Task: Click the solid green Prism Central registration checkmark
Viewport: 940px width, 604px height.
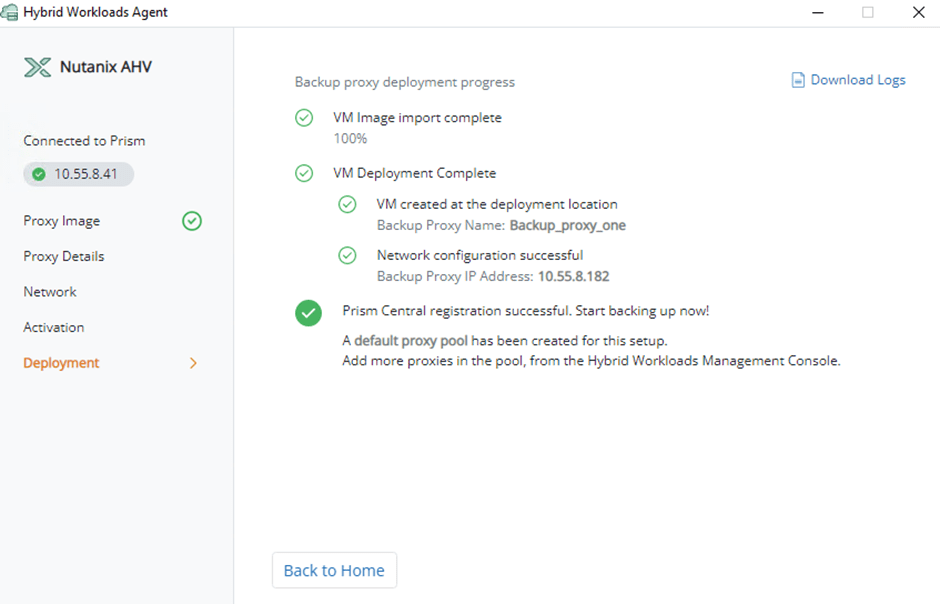Action: pos(308,312)
